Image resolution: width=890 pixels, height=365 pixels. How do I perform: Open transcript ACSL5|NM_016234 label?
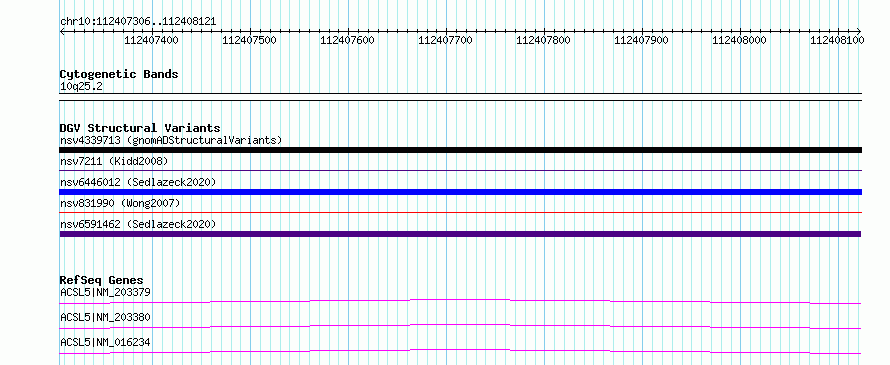[105, 342]
